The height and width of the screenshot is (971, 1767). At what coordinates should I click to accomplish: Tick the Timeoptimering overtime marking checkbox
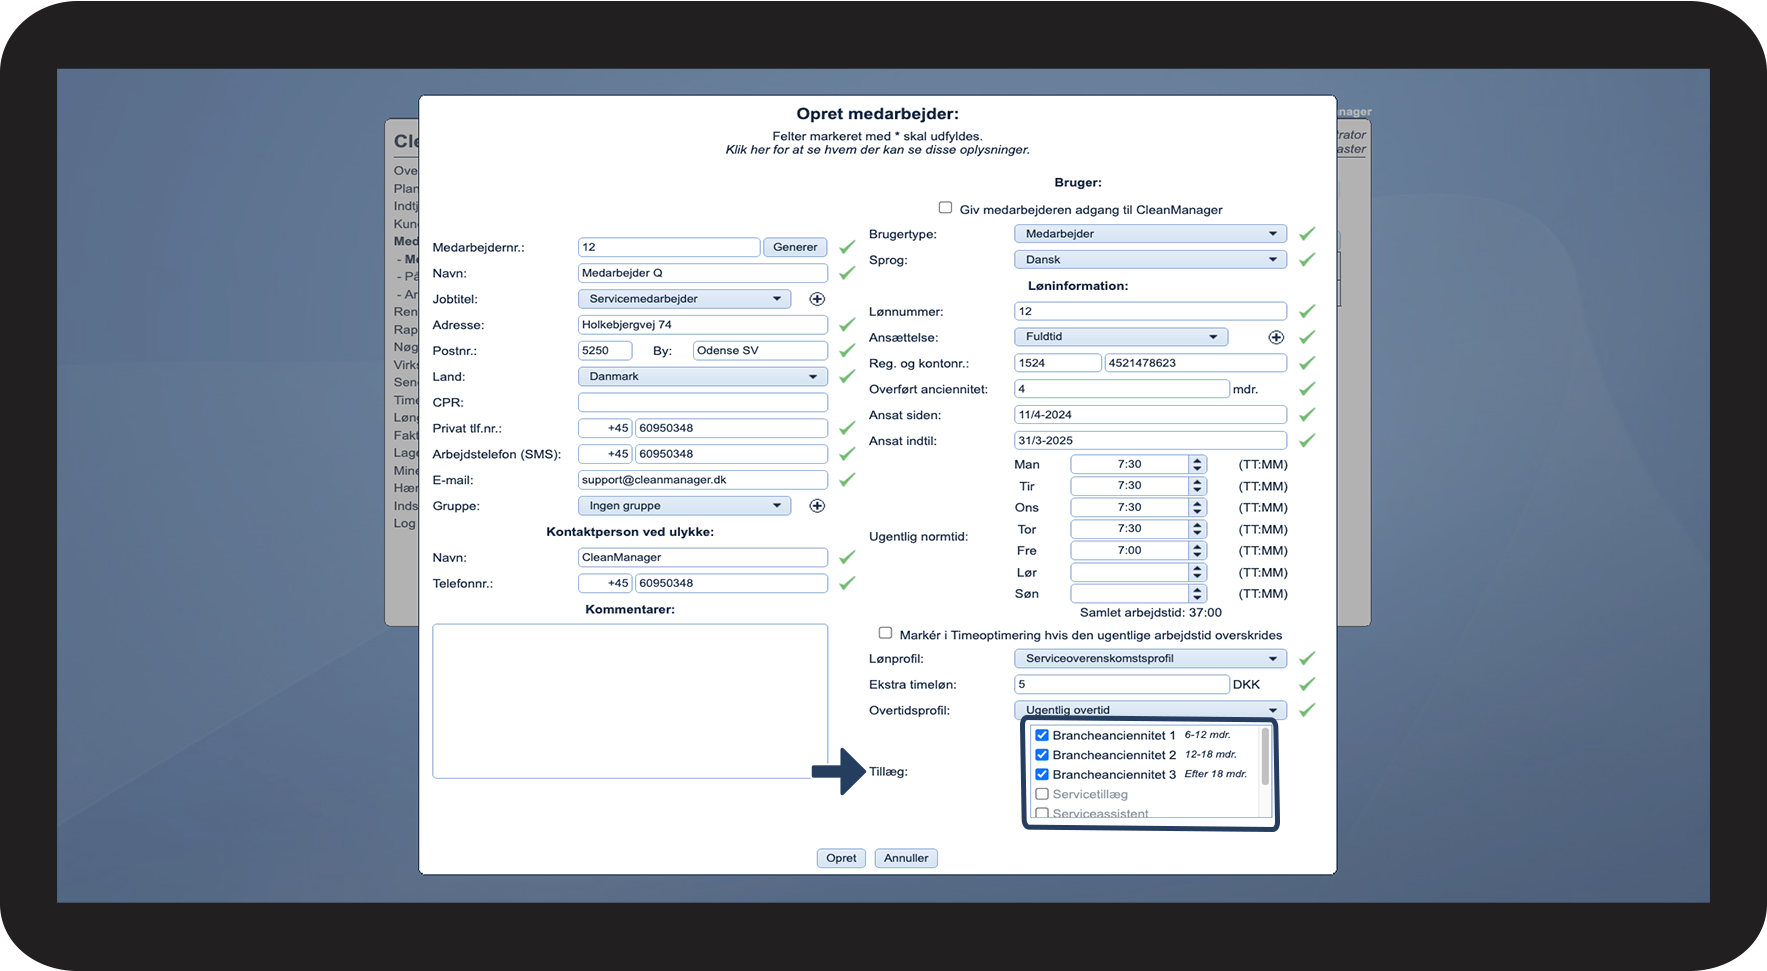(885, 633)
